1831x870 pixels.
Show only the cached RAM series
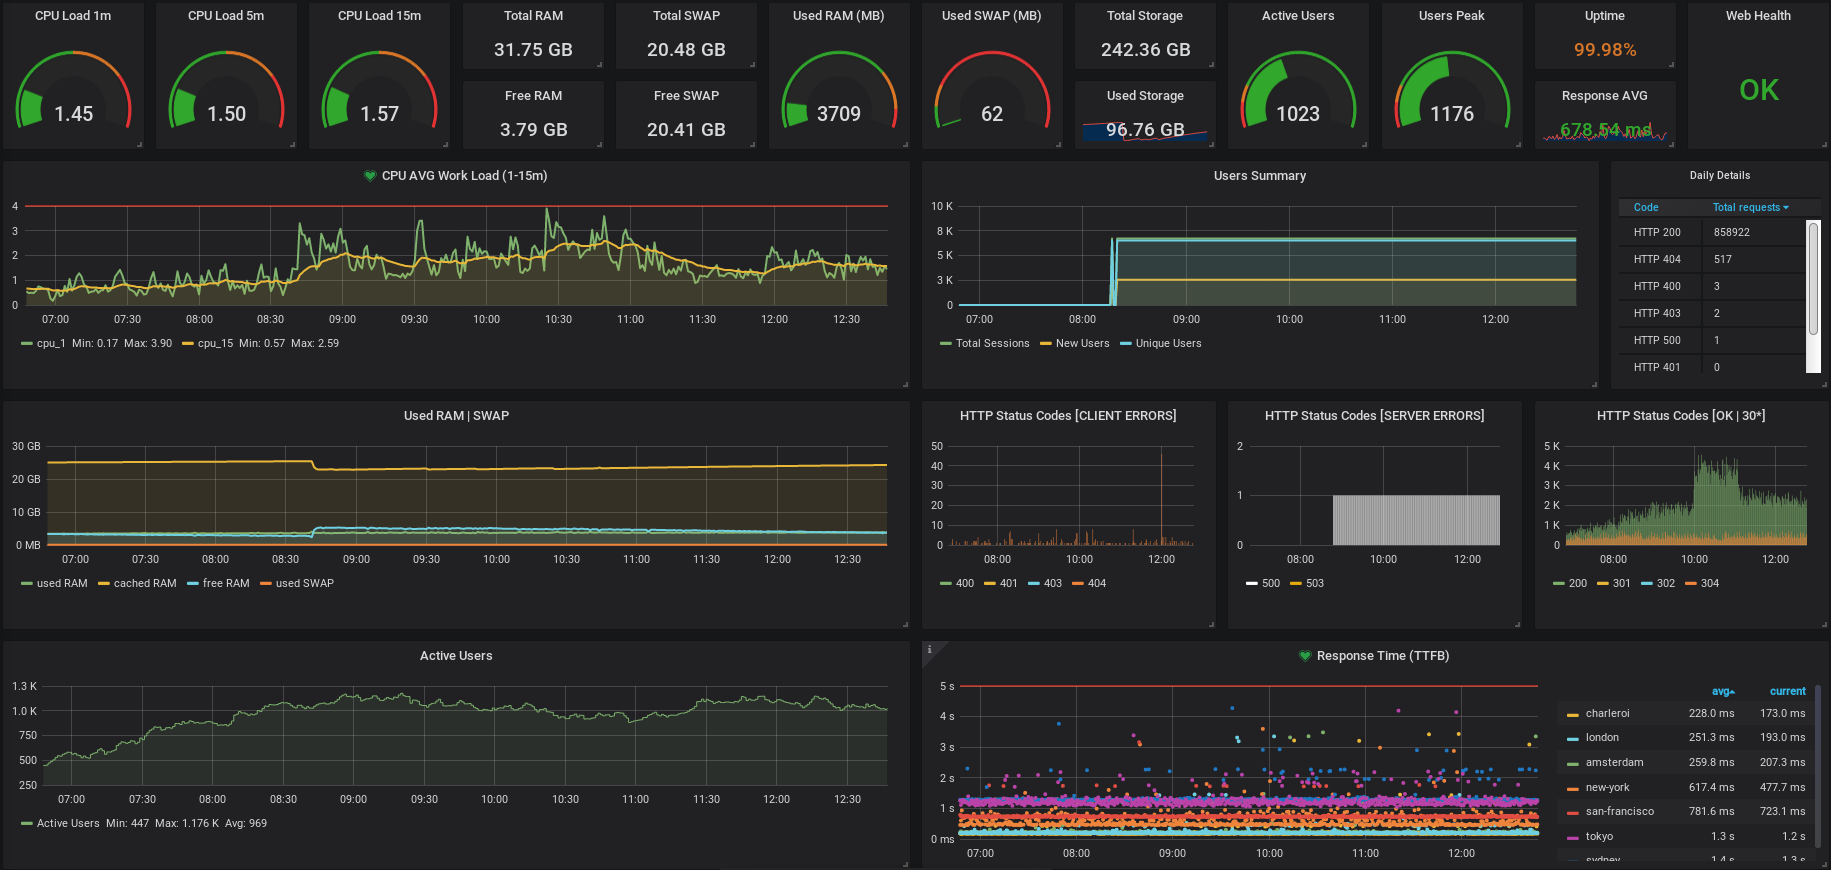[x=145, y=583]
